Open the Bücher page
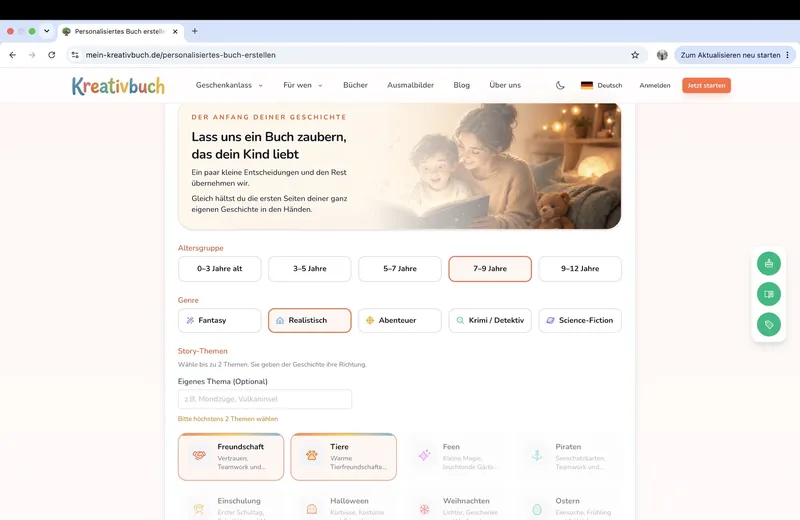Screen dimensions: 800x520 pyautogui.click(x=355, y=85)
